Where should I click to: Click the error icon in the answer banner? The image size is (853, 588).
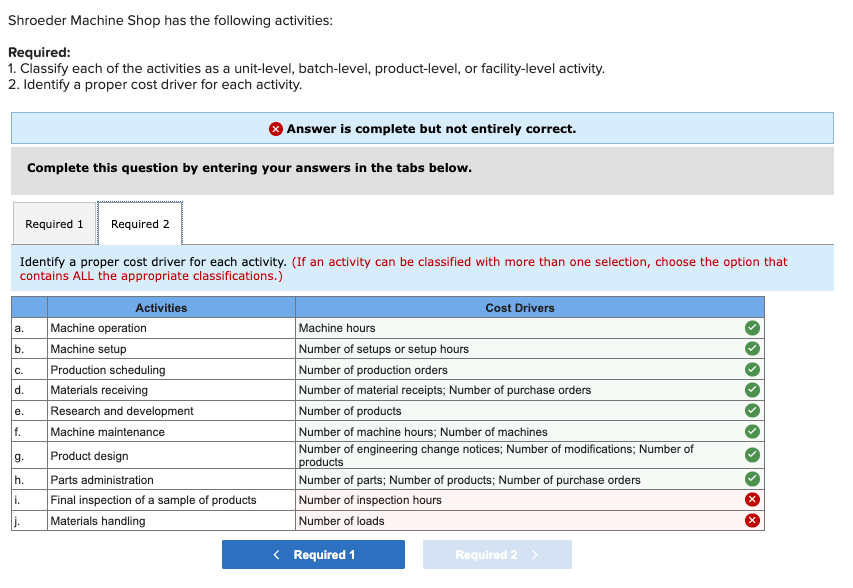277,128
